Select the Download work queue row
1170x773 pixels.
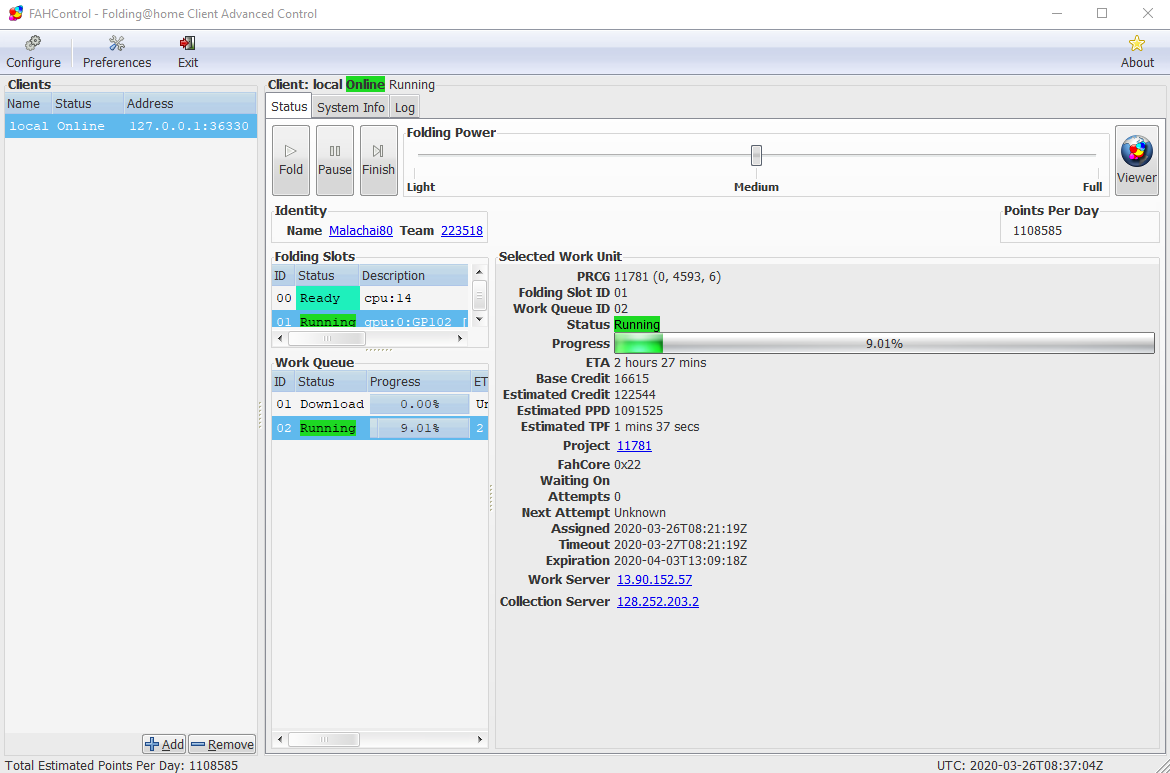pyautogui.click(x=368, y=404)
